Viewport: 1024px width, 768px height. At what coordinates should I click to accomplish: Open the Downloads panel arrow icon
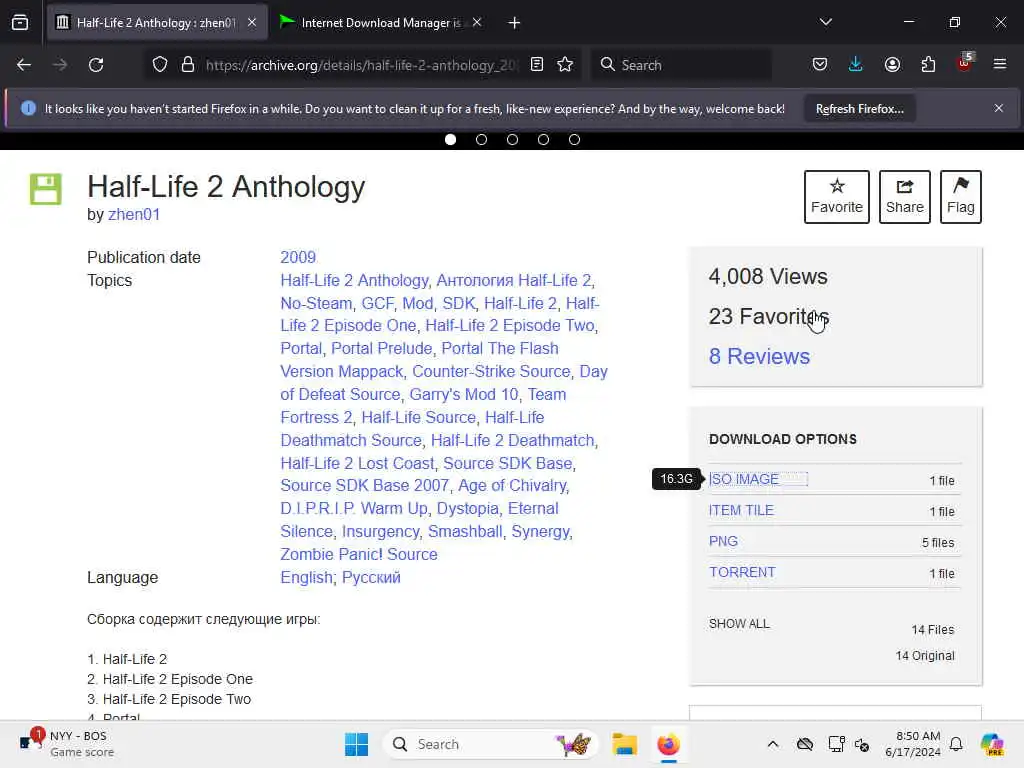tap(856, 65)
